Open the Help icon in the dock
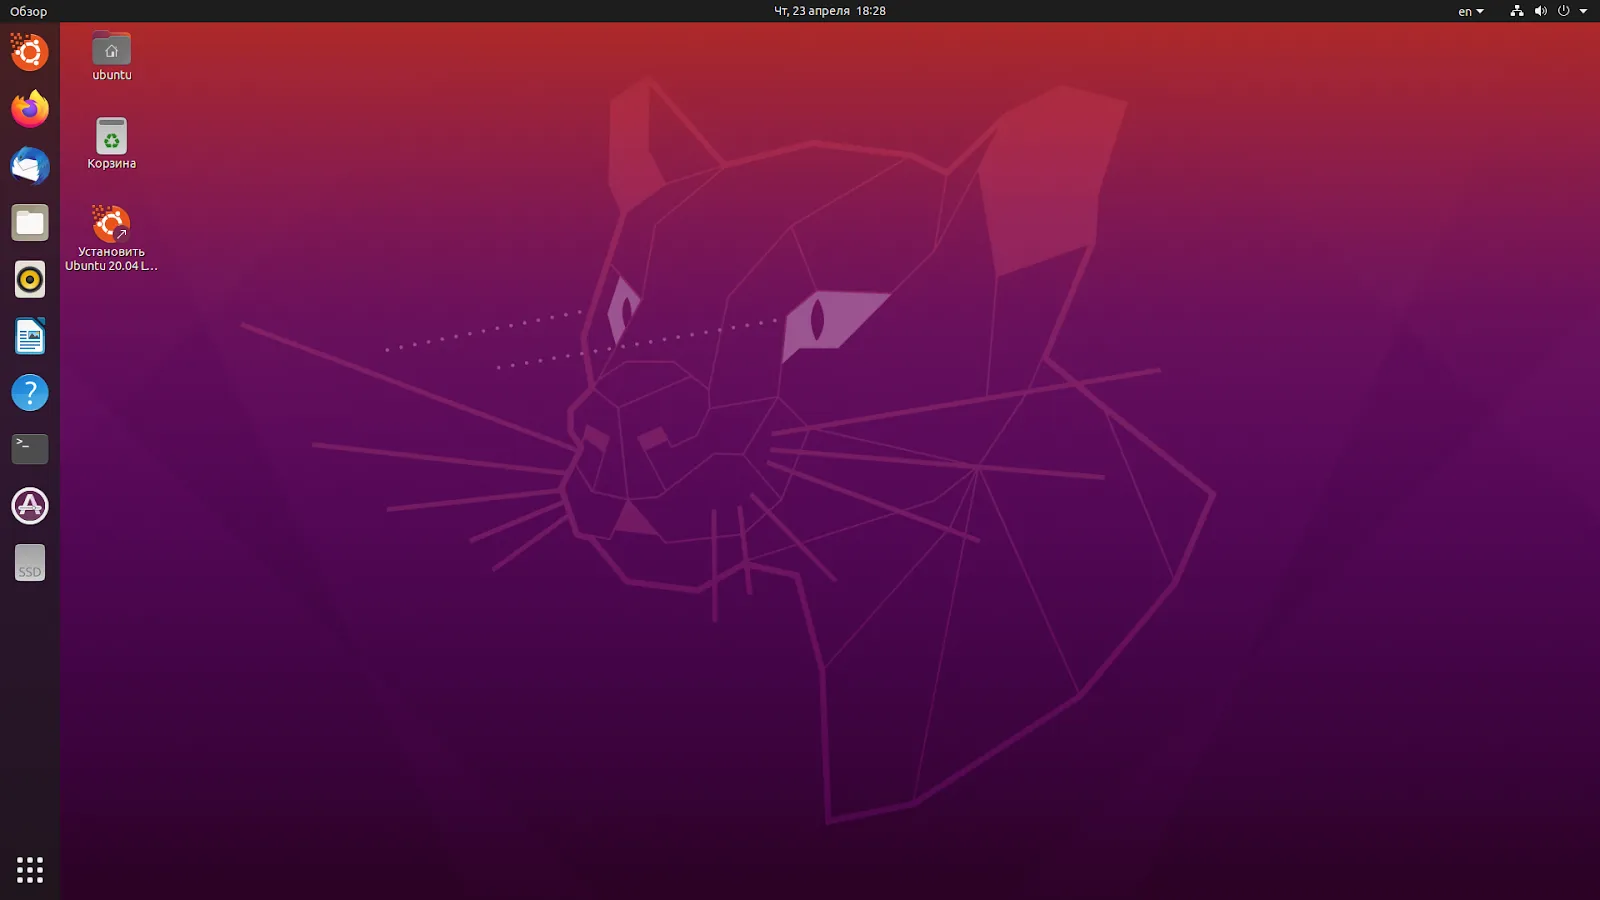Image resolution: width=1600 pixels, height=900 pixels. click(x=30, y=393)
